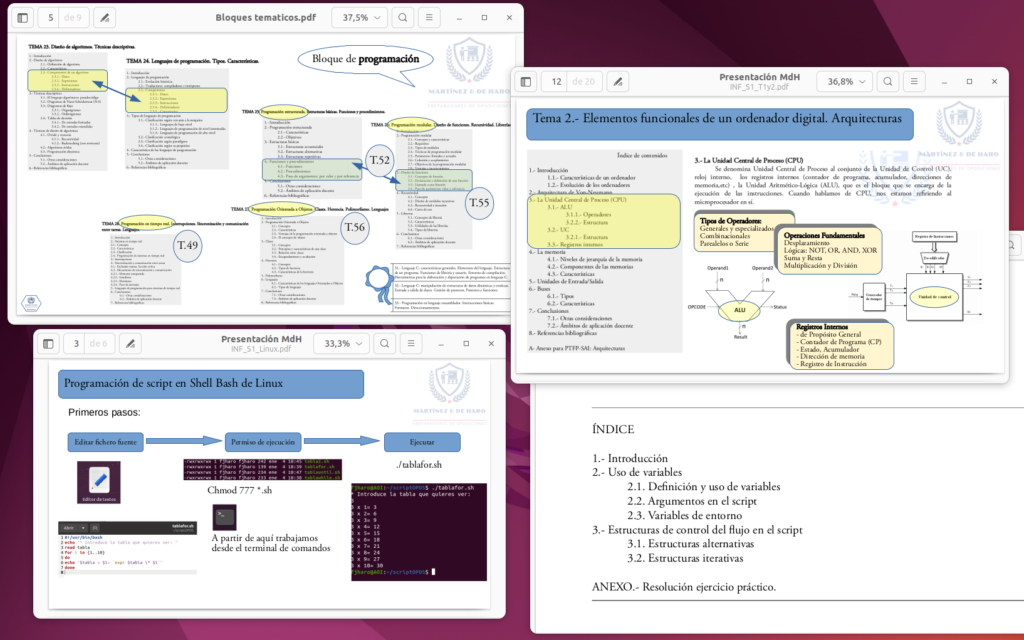Viewport: 1024px width, 640px height.
Task: Toggle sidebar in INF_S1_T1y2.pdf window
Action: (526, 82)
